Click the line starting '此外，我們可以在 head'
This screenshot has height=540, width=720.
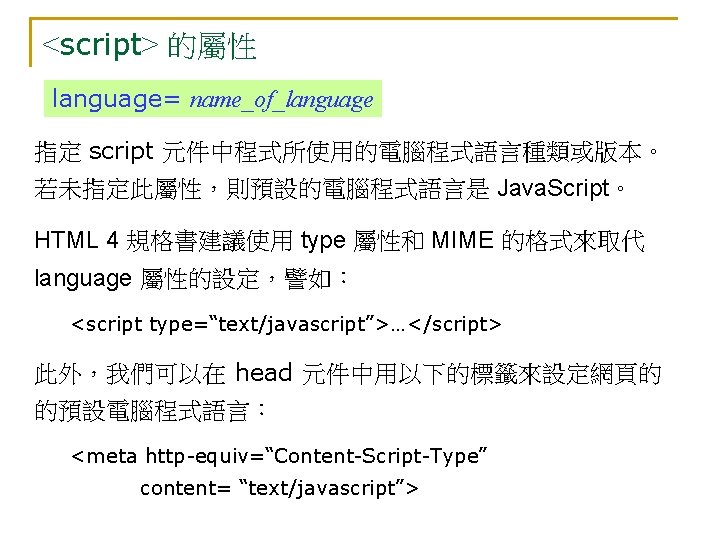click(348, 374)
